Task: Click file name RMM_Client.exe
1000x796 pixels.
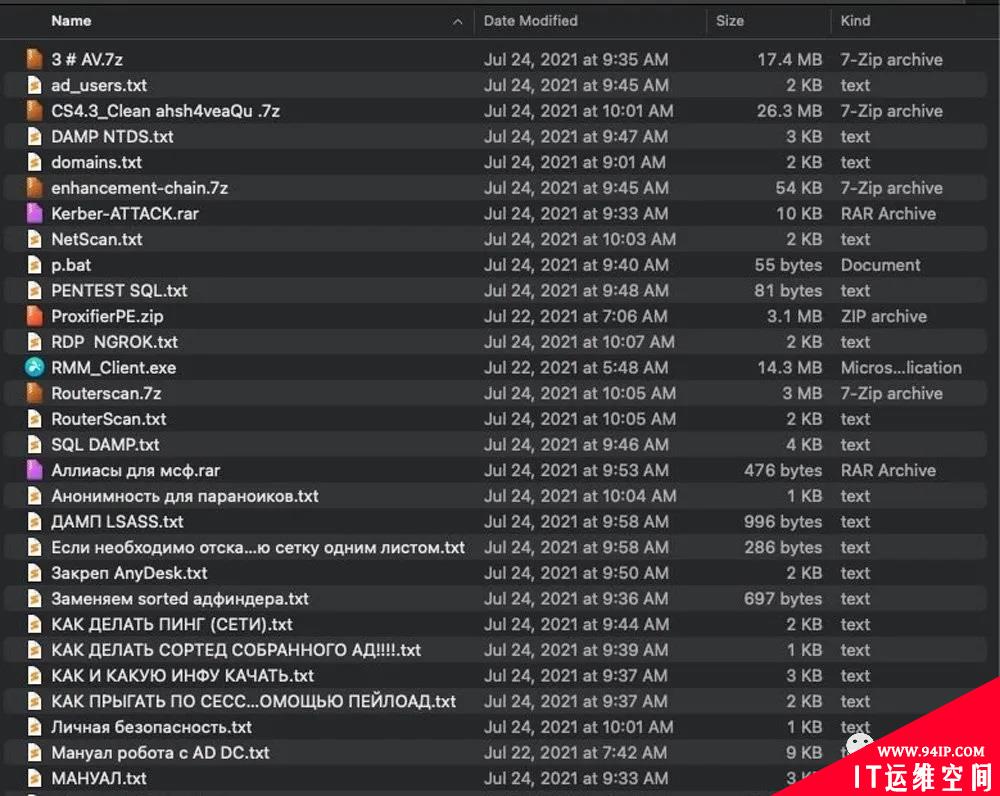Action: pos(114,367)
